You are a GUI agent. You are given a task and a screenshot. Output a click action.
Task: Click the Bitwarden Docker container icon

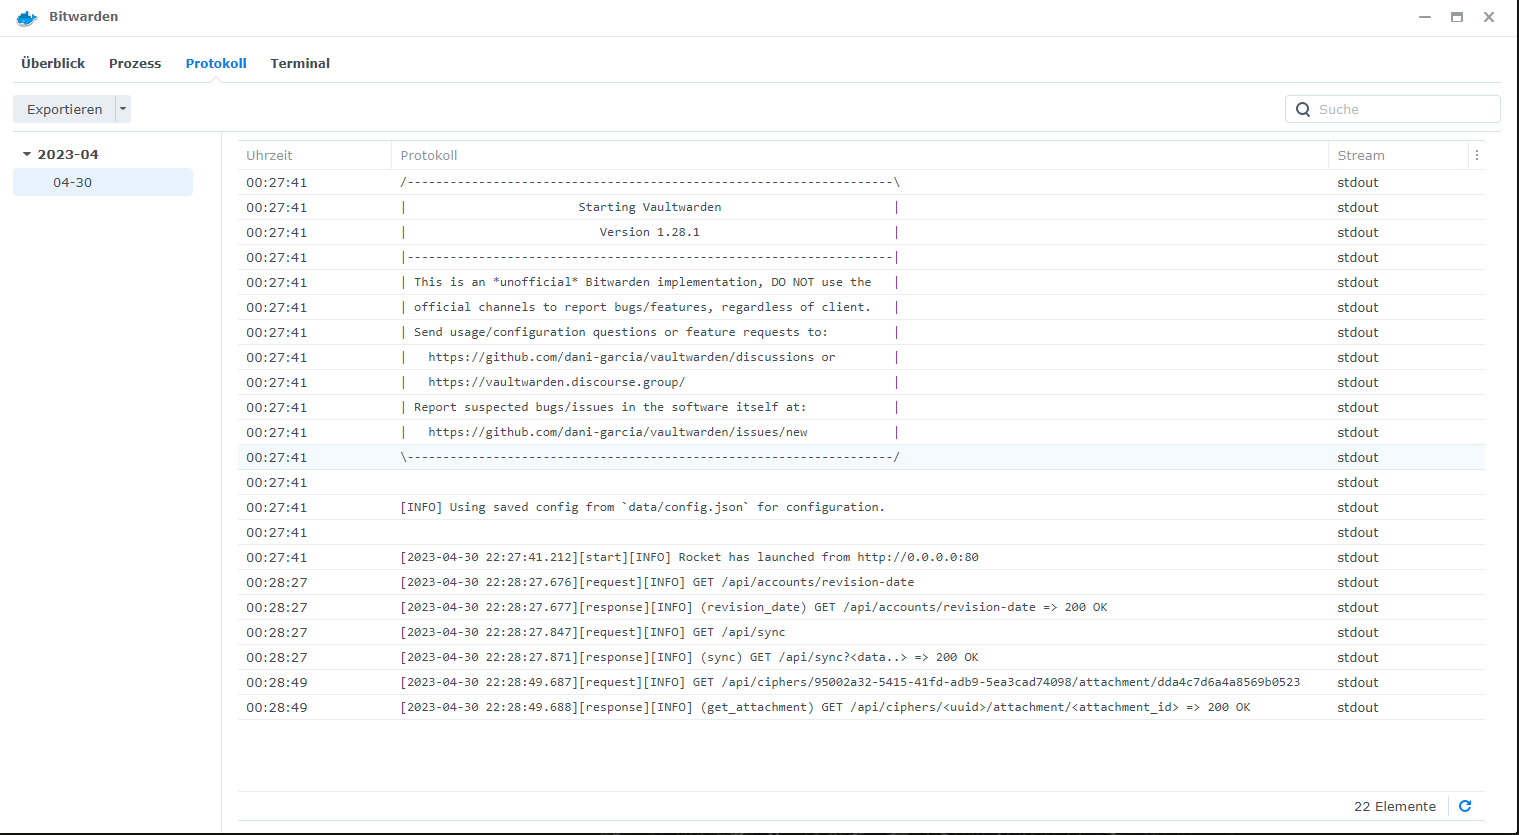click(x=26, y=17)
